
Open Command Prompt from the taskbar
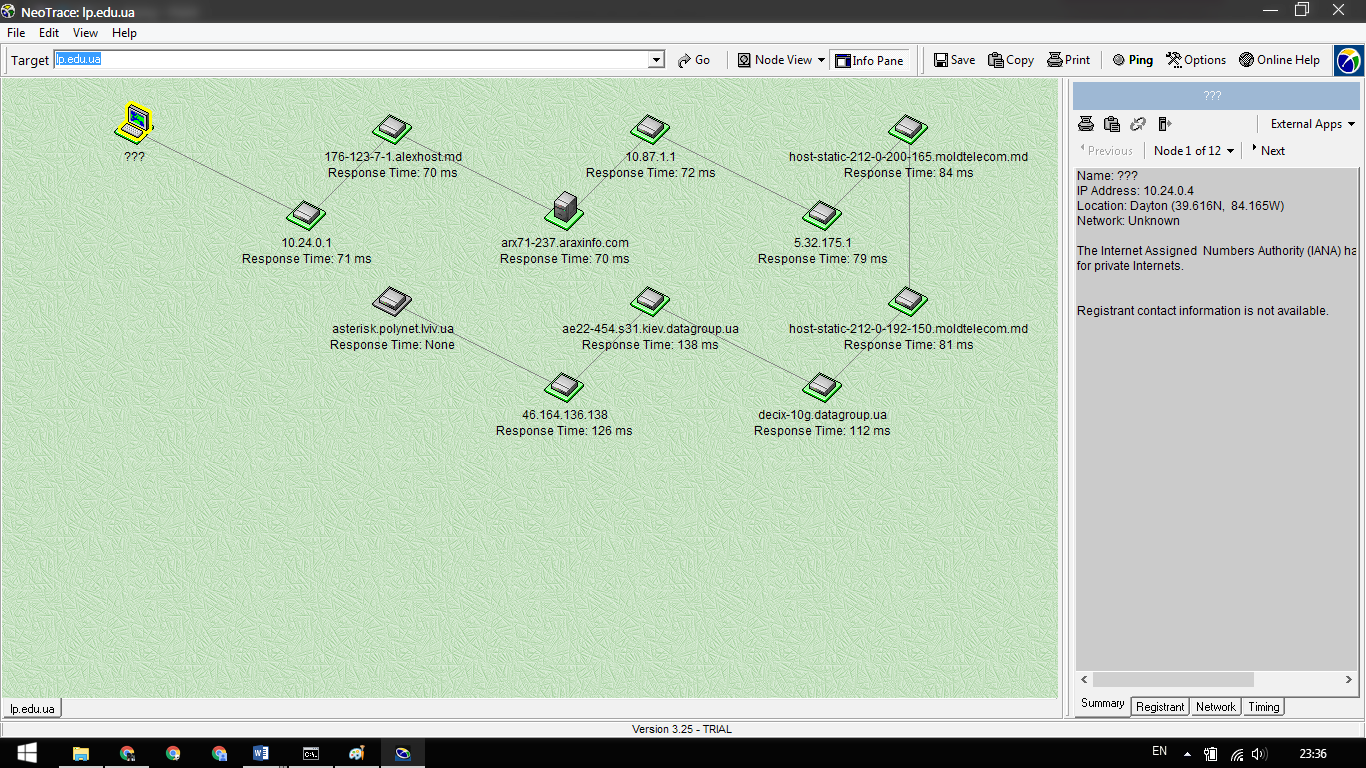(311, 753)
